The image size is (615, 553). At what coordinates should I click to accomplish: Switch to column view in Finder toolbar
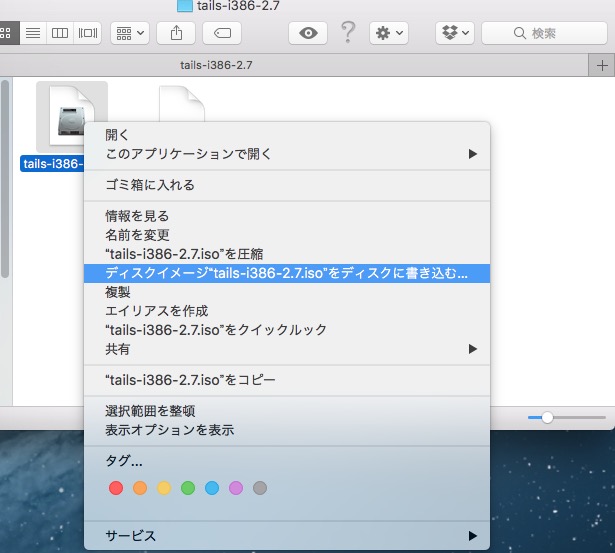(x=60, y=33)
